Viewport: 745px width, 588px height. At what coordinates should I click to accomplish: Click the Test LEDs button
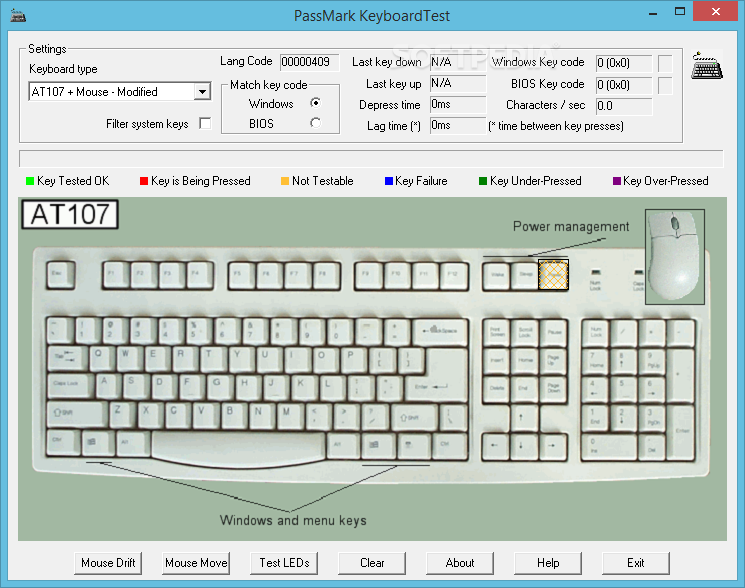point(284,563)
